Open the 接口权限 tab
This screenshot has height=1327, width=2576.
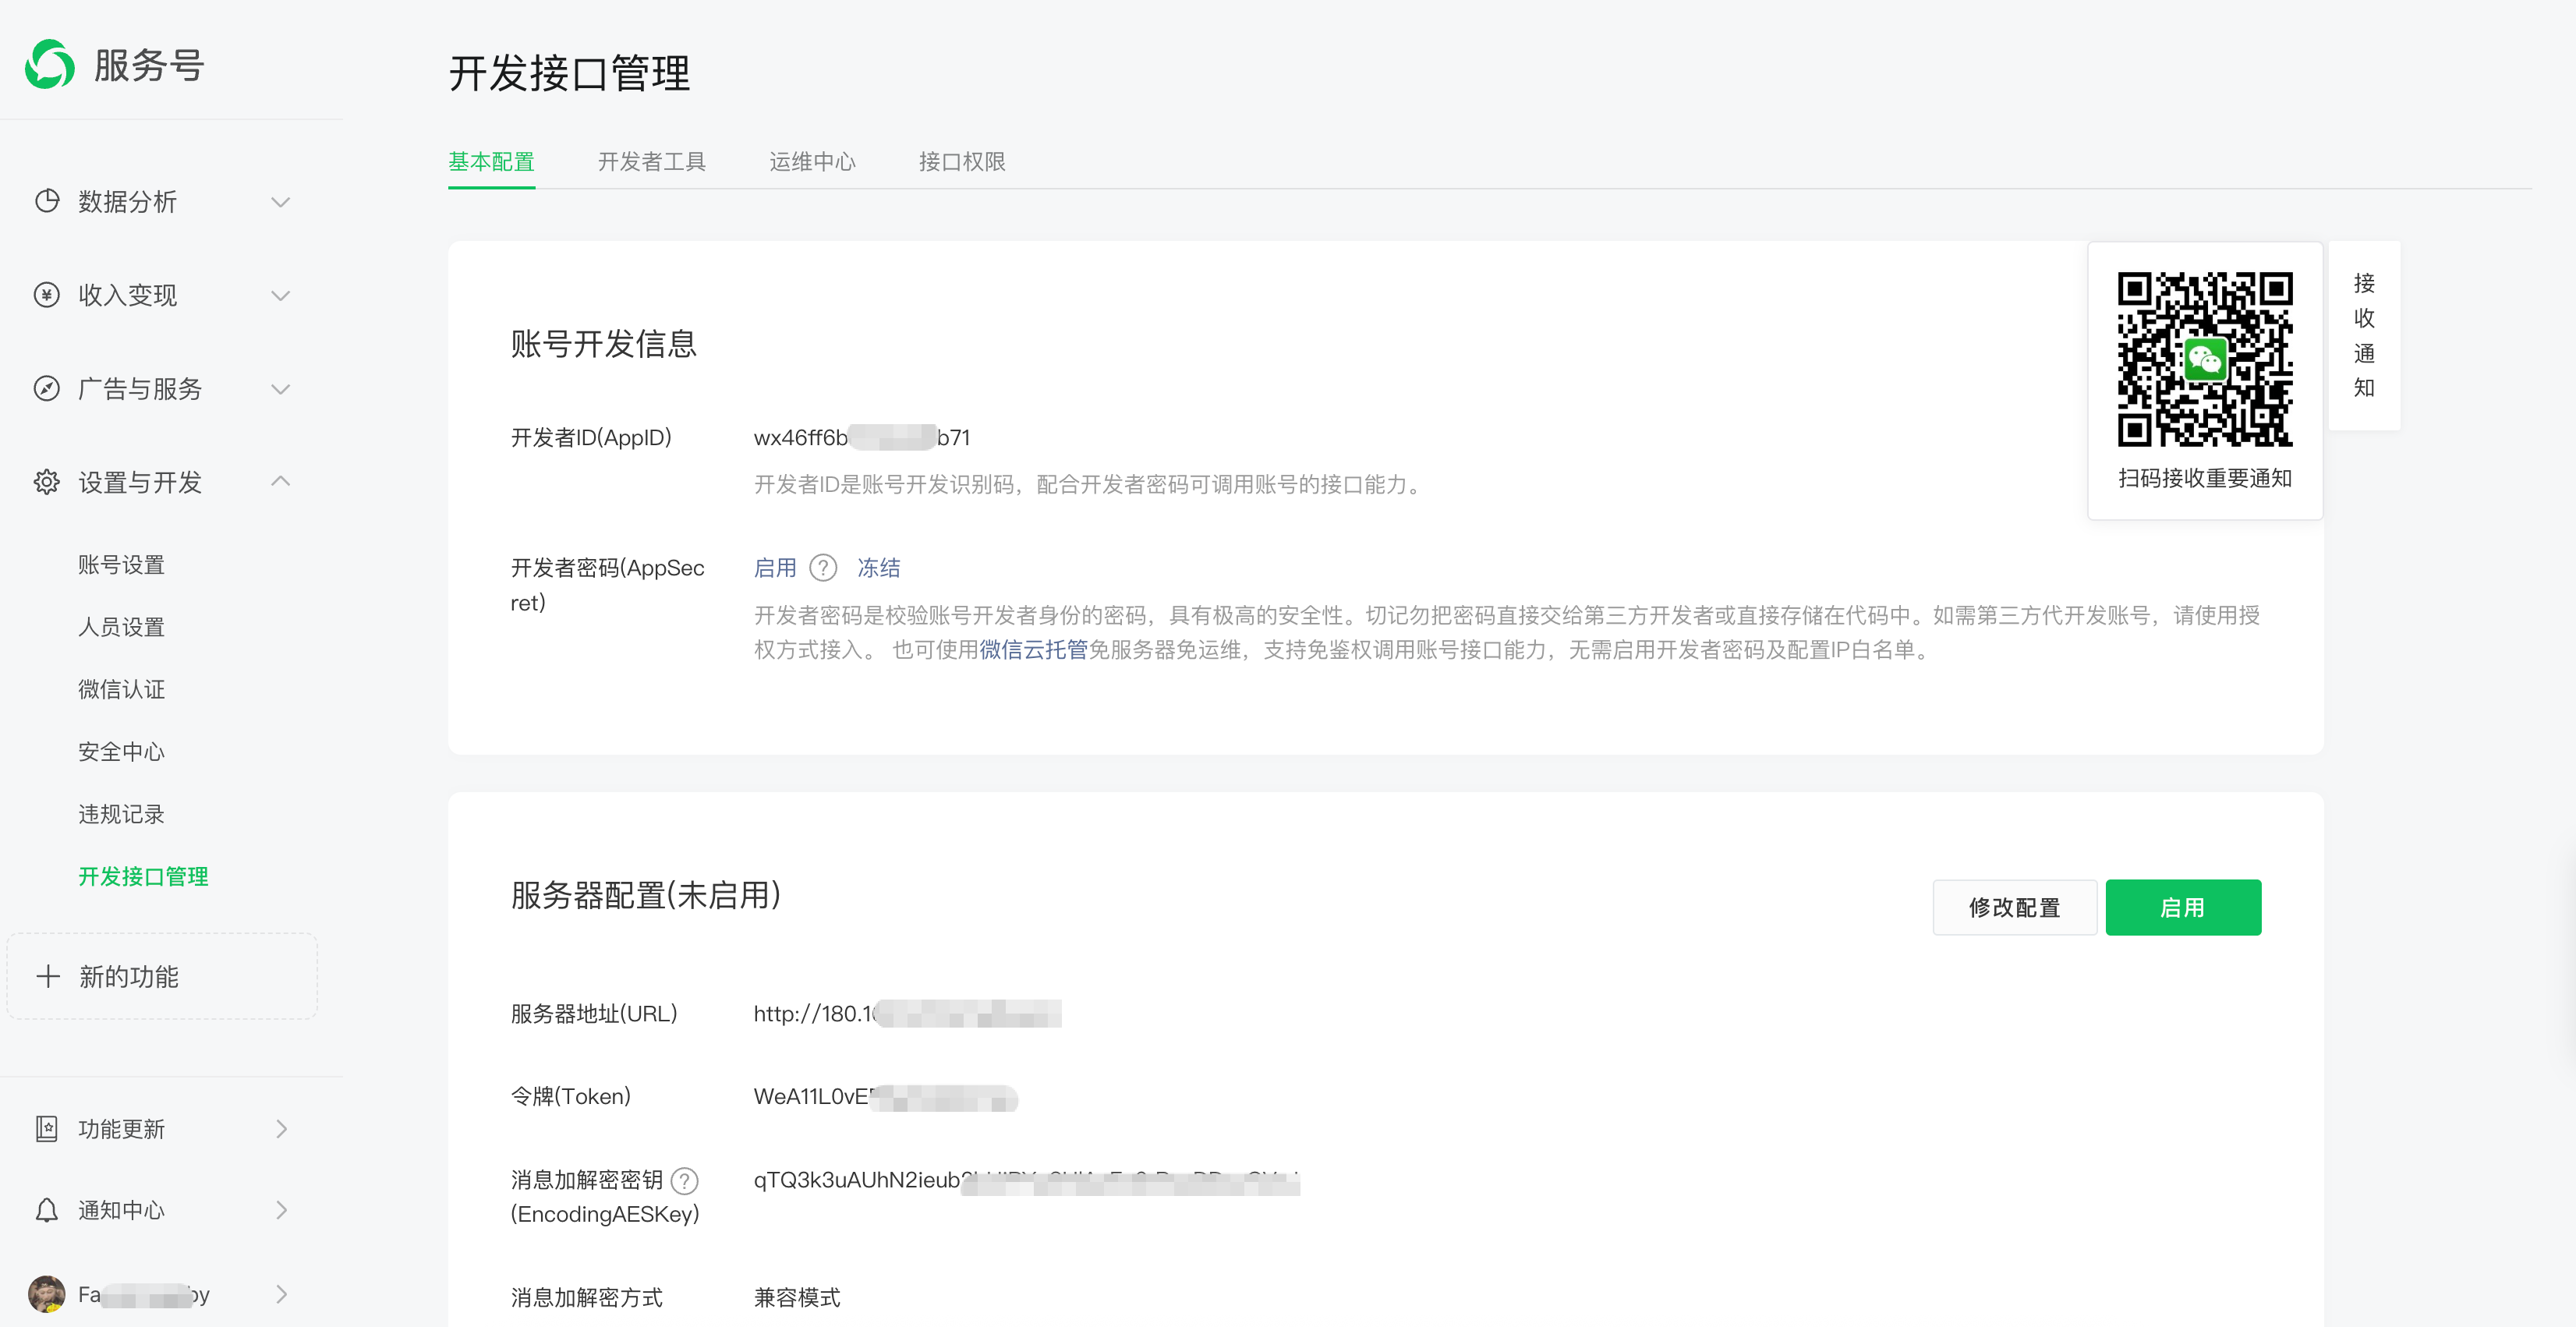click(x=961, y=162)
